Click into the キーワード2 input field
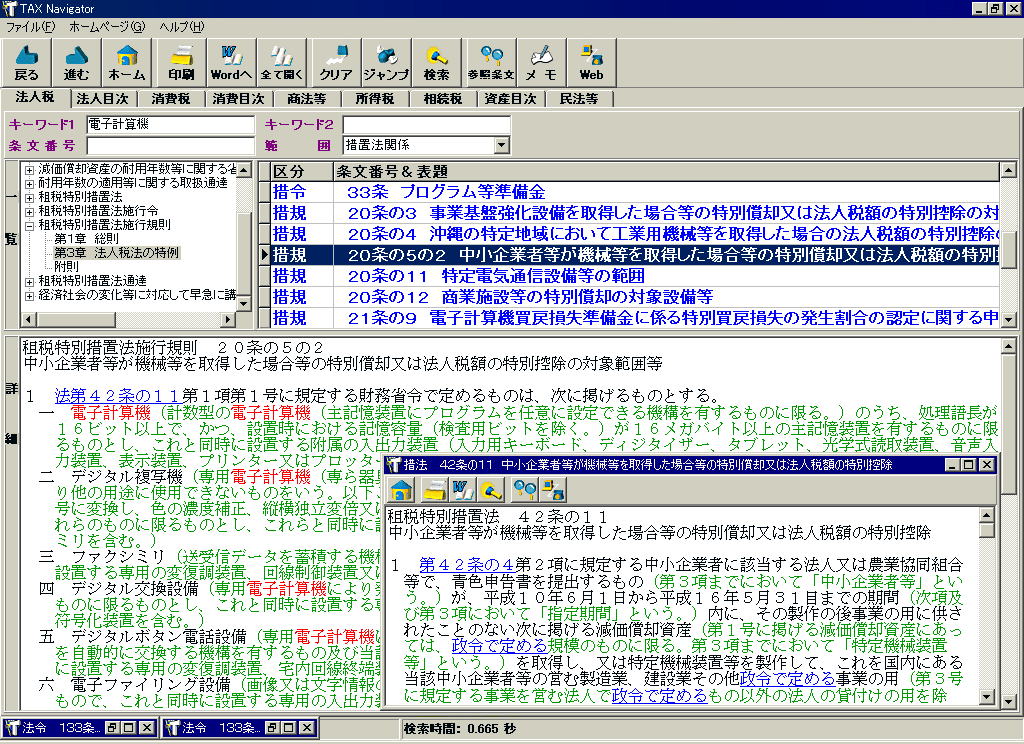The width and height of the screenshot is (1024, 744). coord(426,125)
